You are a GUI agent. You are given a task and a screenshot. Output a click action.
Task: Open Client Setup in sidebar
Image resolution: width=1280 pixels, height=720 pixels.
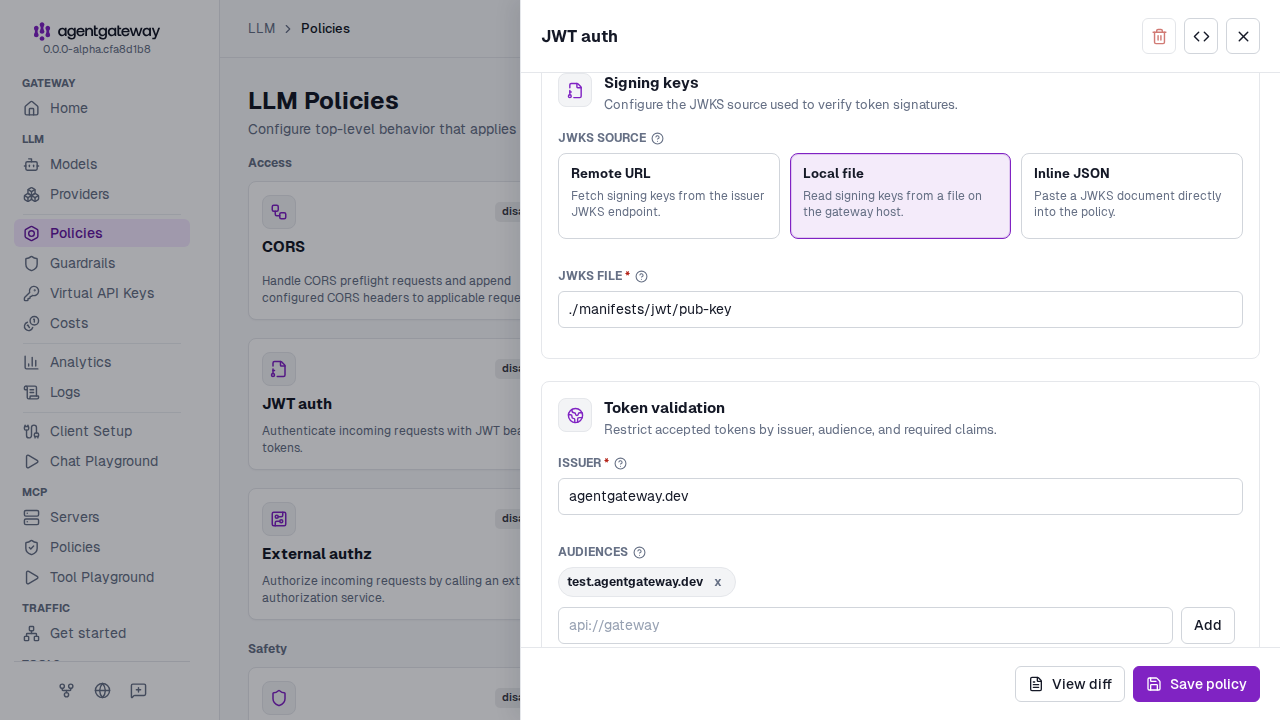coord(102,431)
